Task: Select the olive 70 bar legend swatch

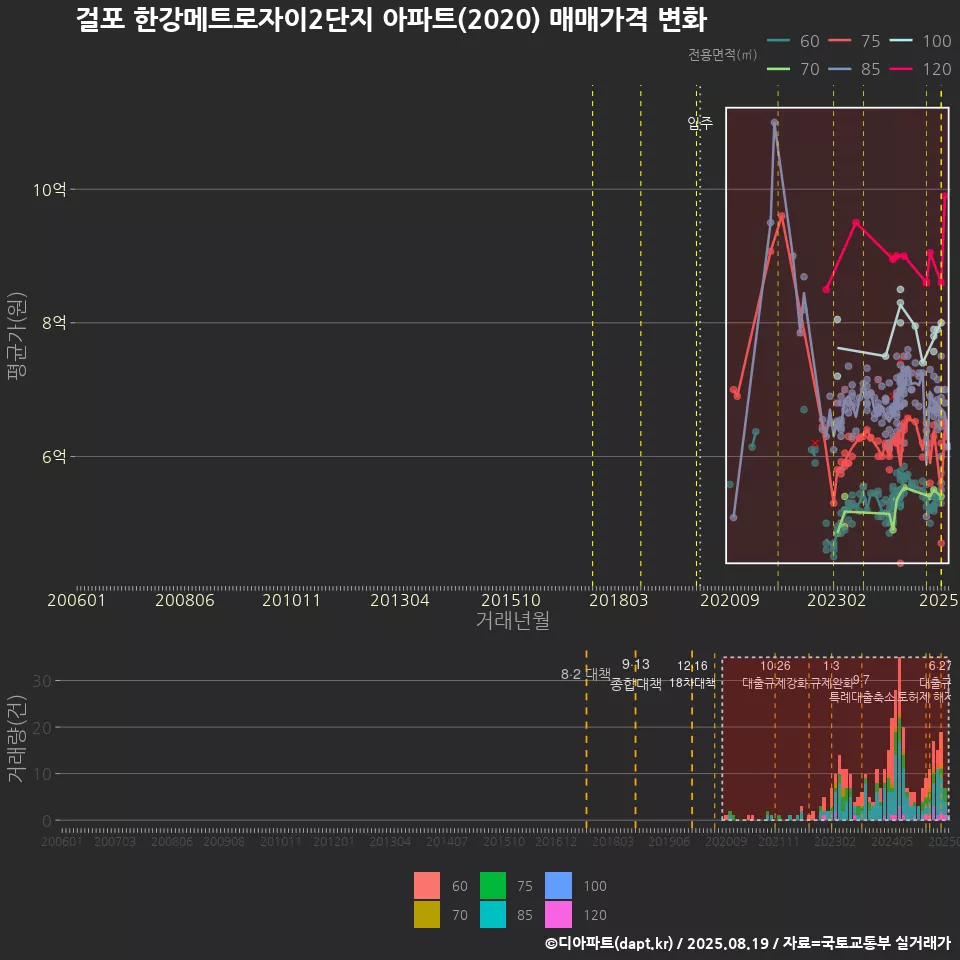Action: tap(427, 914)
